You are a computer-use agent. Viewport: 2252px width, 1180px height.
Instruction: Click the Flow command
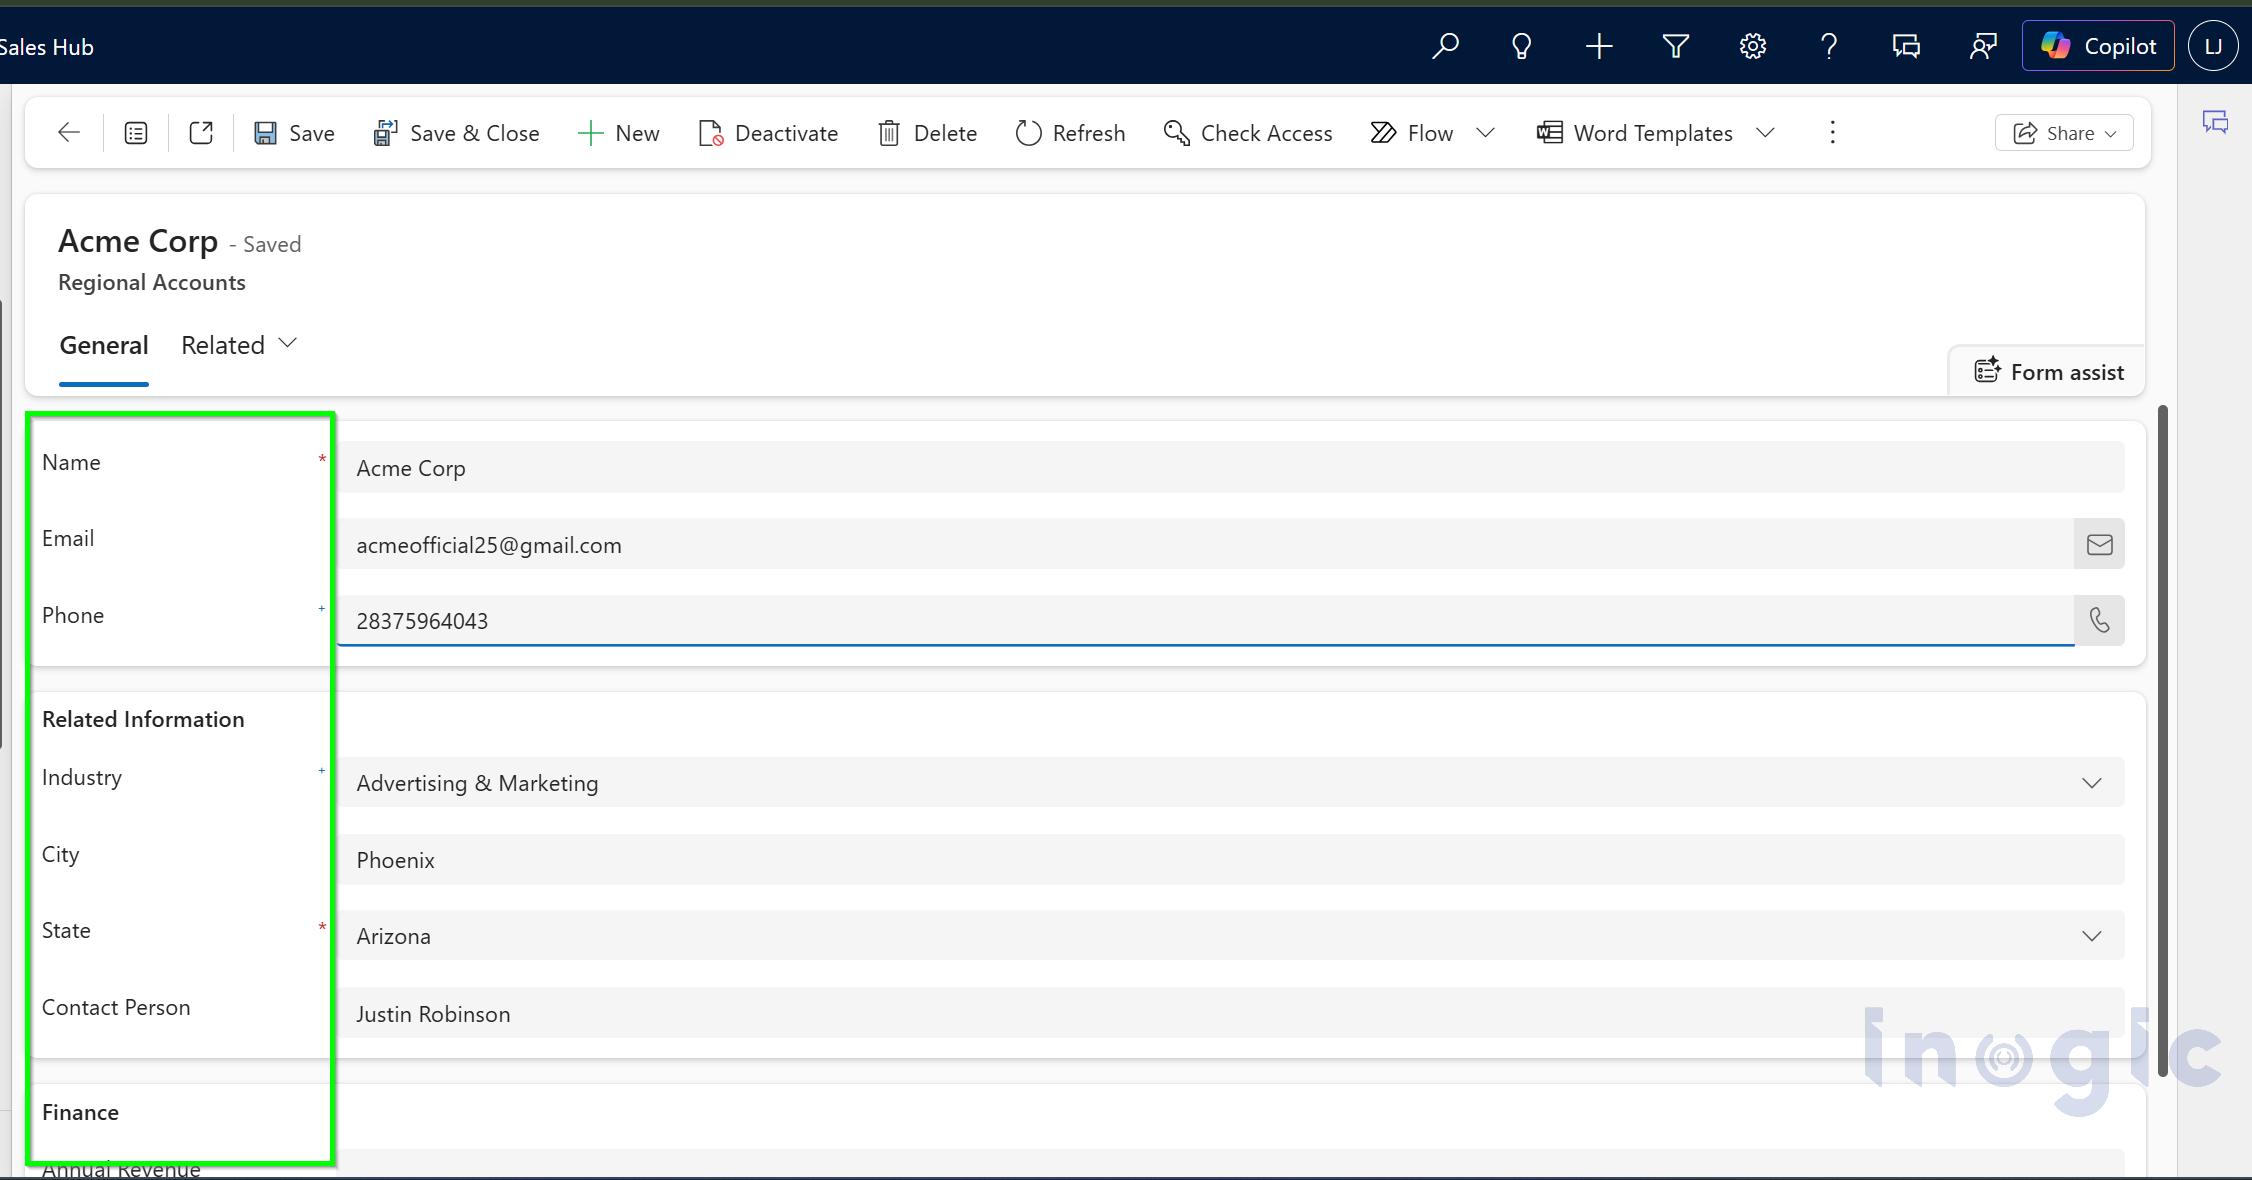[1412, 133]
